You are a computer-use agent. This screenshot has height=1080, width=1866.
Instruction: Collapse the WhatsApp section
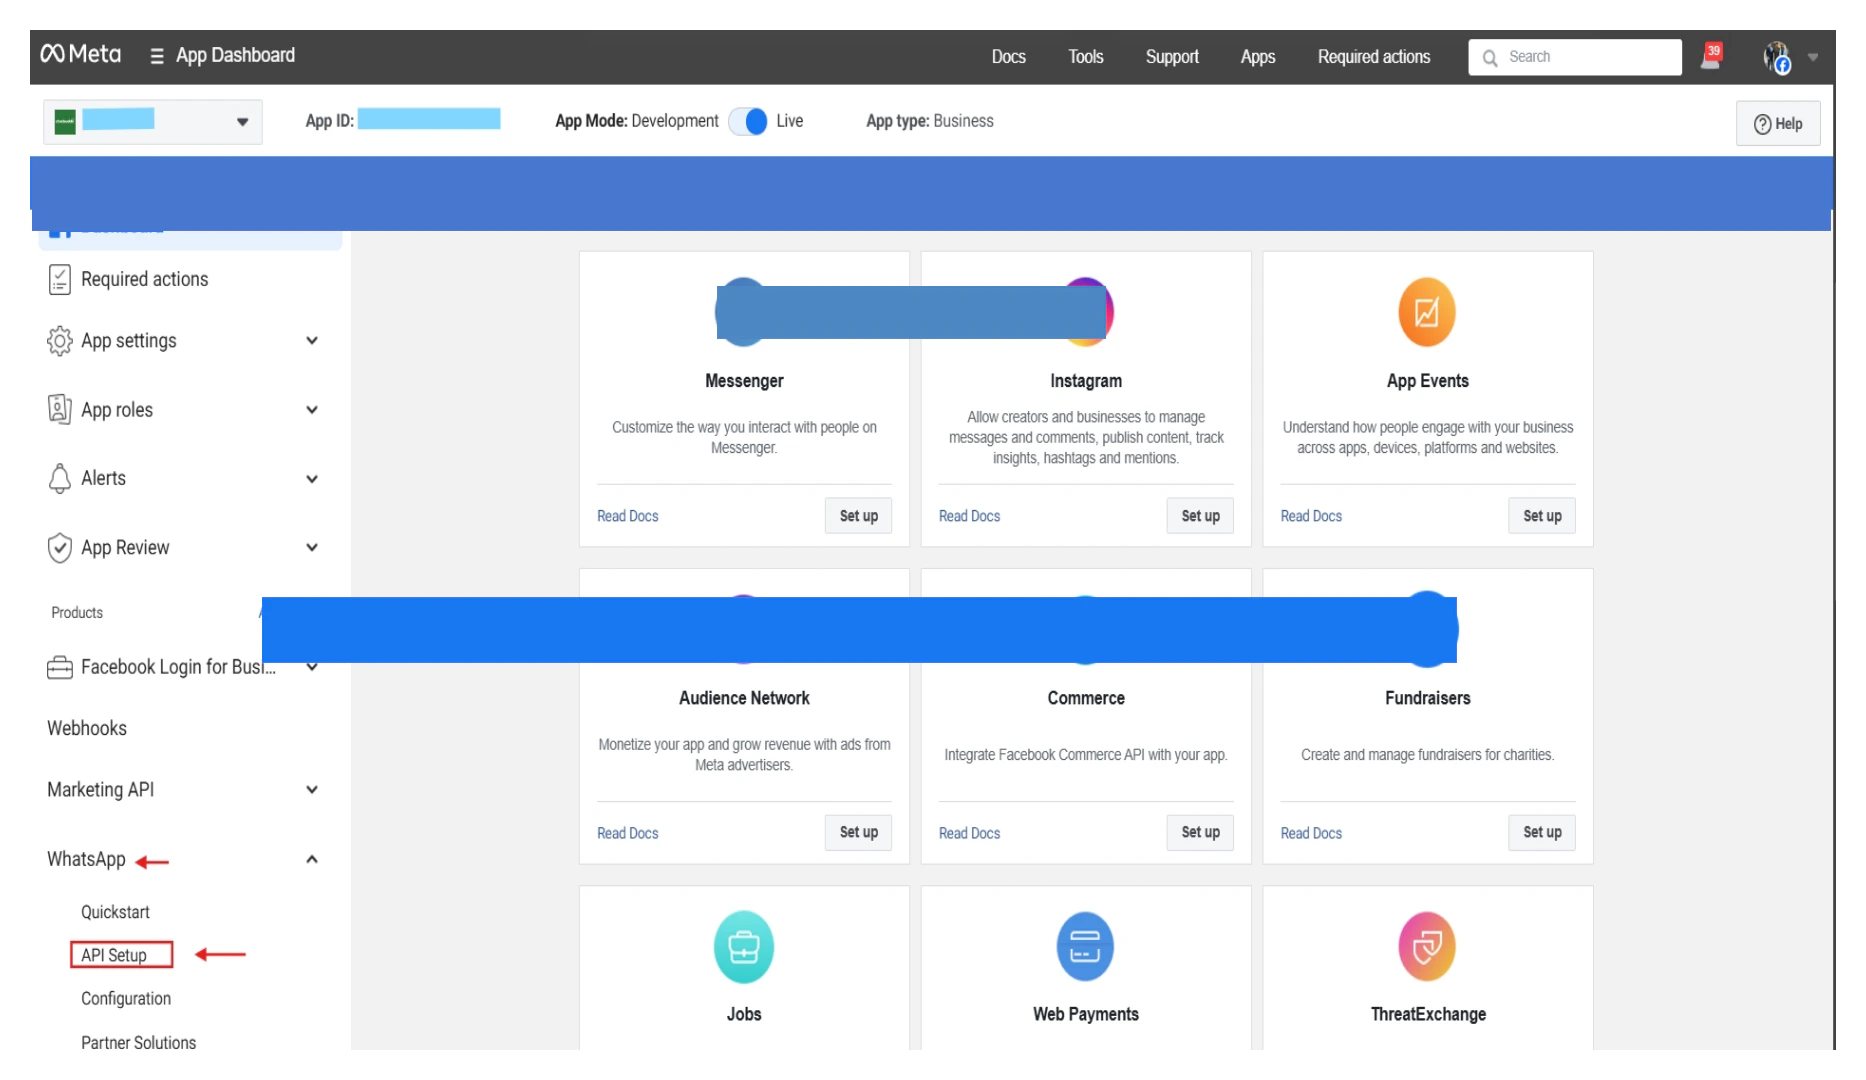click(312, 859)
